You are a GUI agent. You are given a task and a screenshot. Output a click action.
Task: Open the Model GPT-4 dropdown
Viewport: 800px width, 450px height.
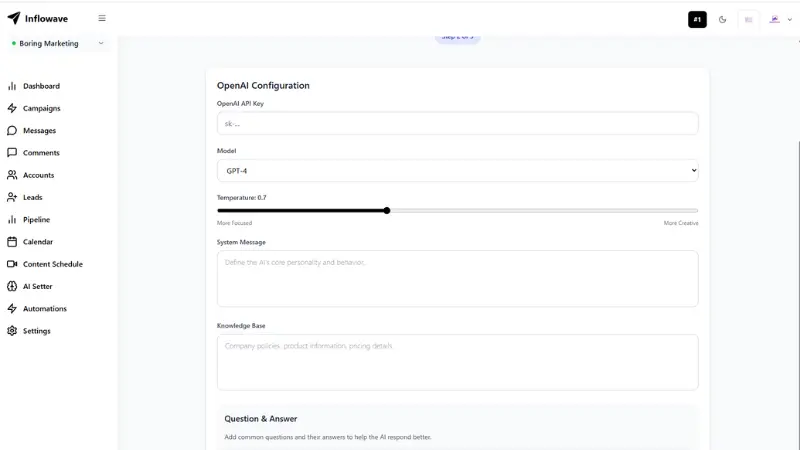point(457,170)
